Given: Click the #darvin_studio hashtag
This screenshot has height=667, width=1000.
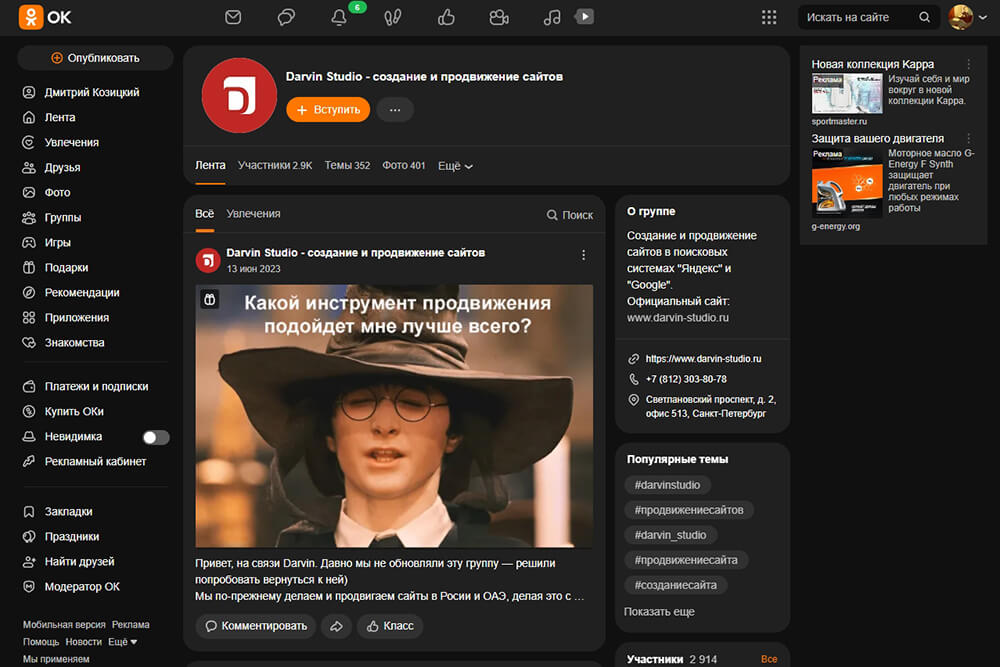Looking at the screenshot, I should pyautogui.click(x=670, y=535).
